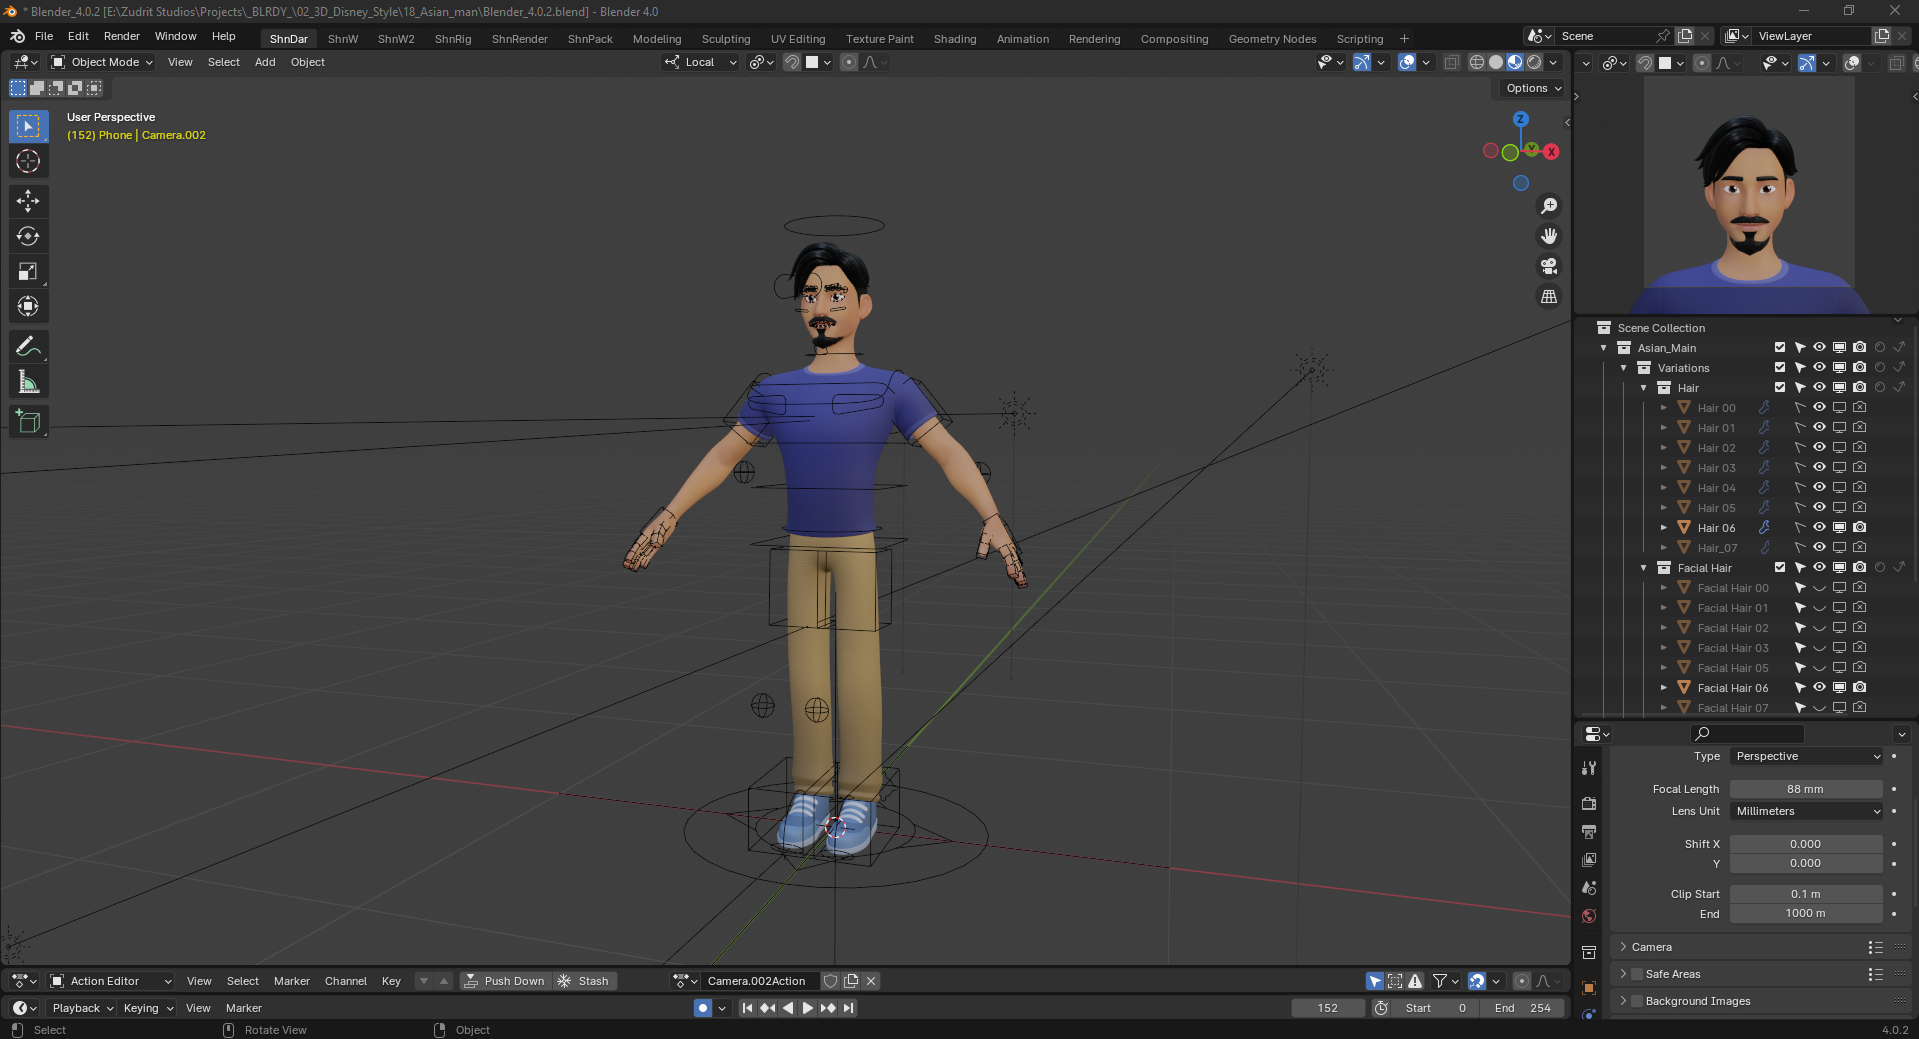Open the viewport Options button

pos(1533,88)
